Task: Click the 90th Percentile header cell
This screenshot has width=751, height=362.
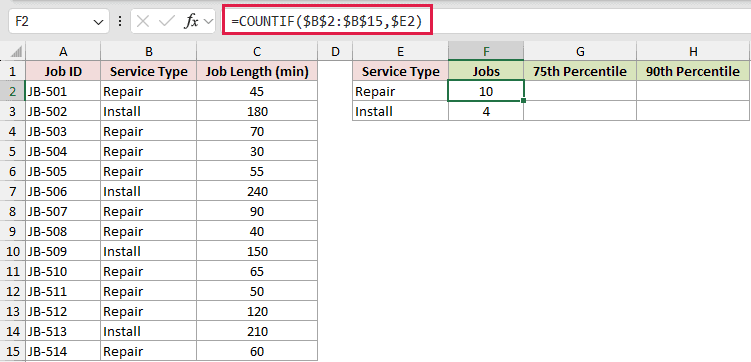Action: (693, 71)
